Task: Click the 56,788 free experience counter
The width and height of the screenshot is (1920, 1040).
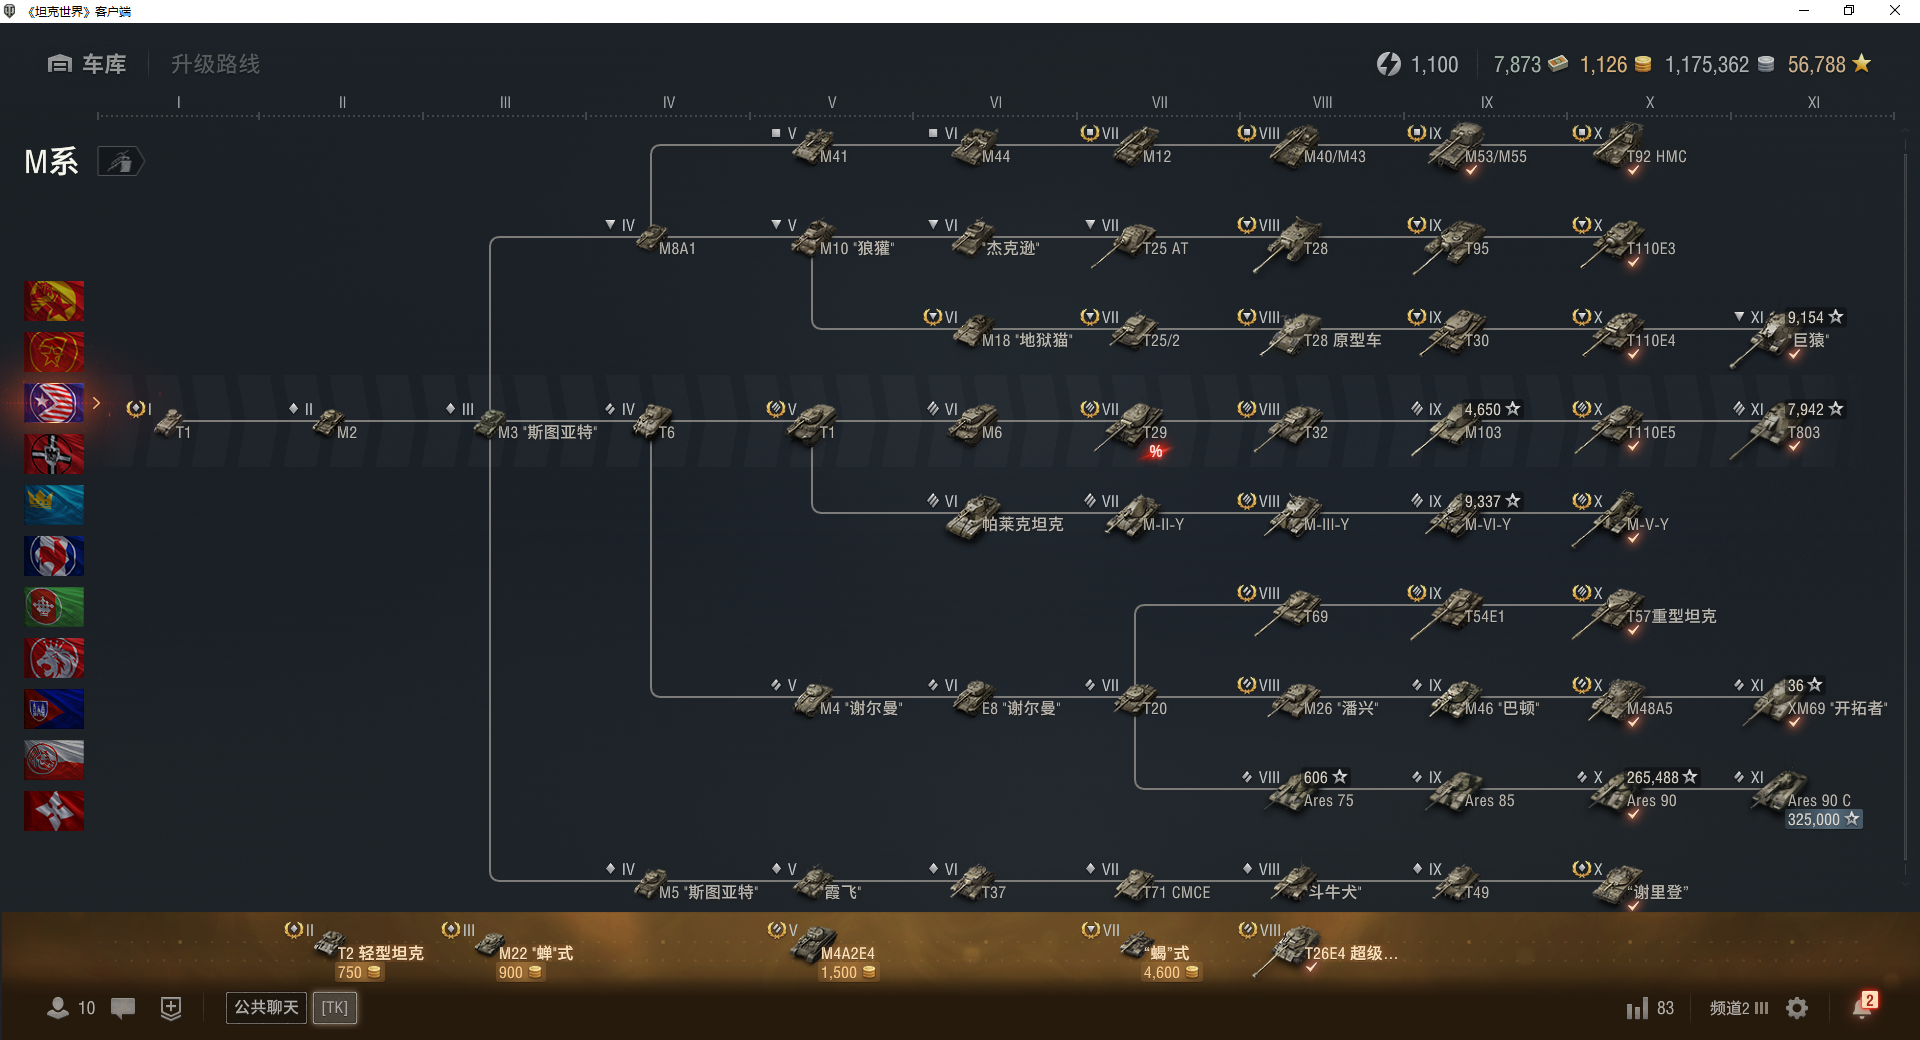Action: point(1829,64)
